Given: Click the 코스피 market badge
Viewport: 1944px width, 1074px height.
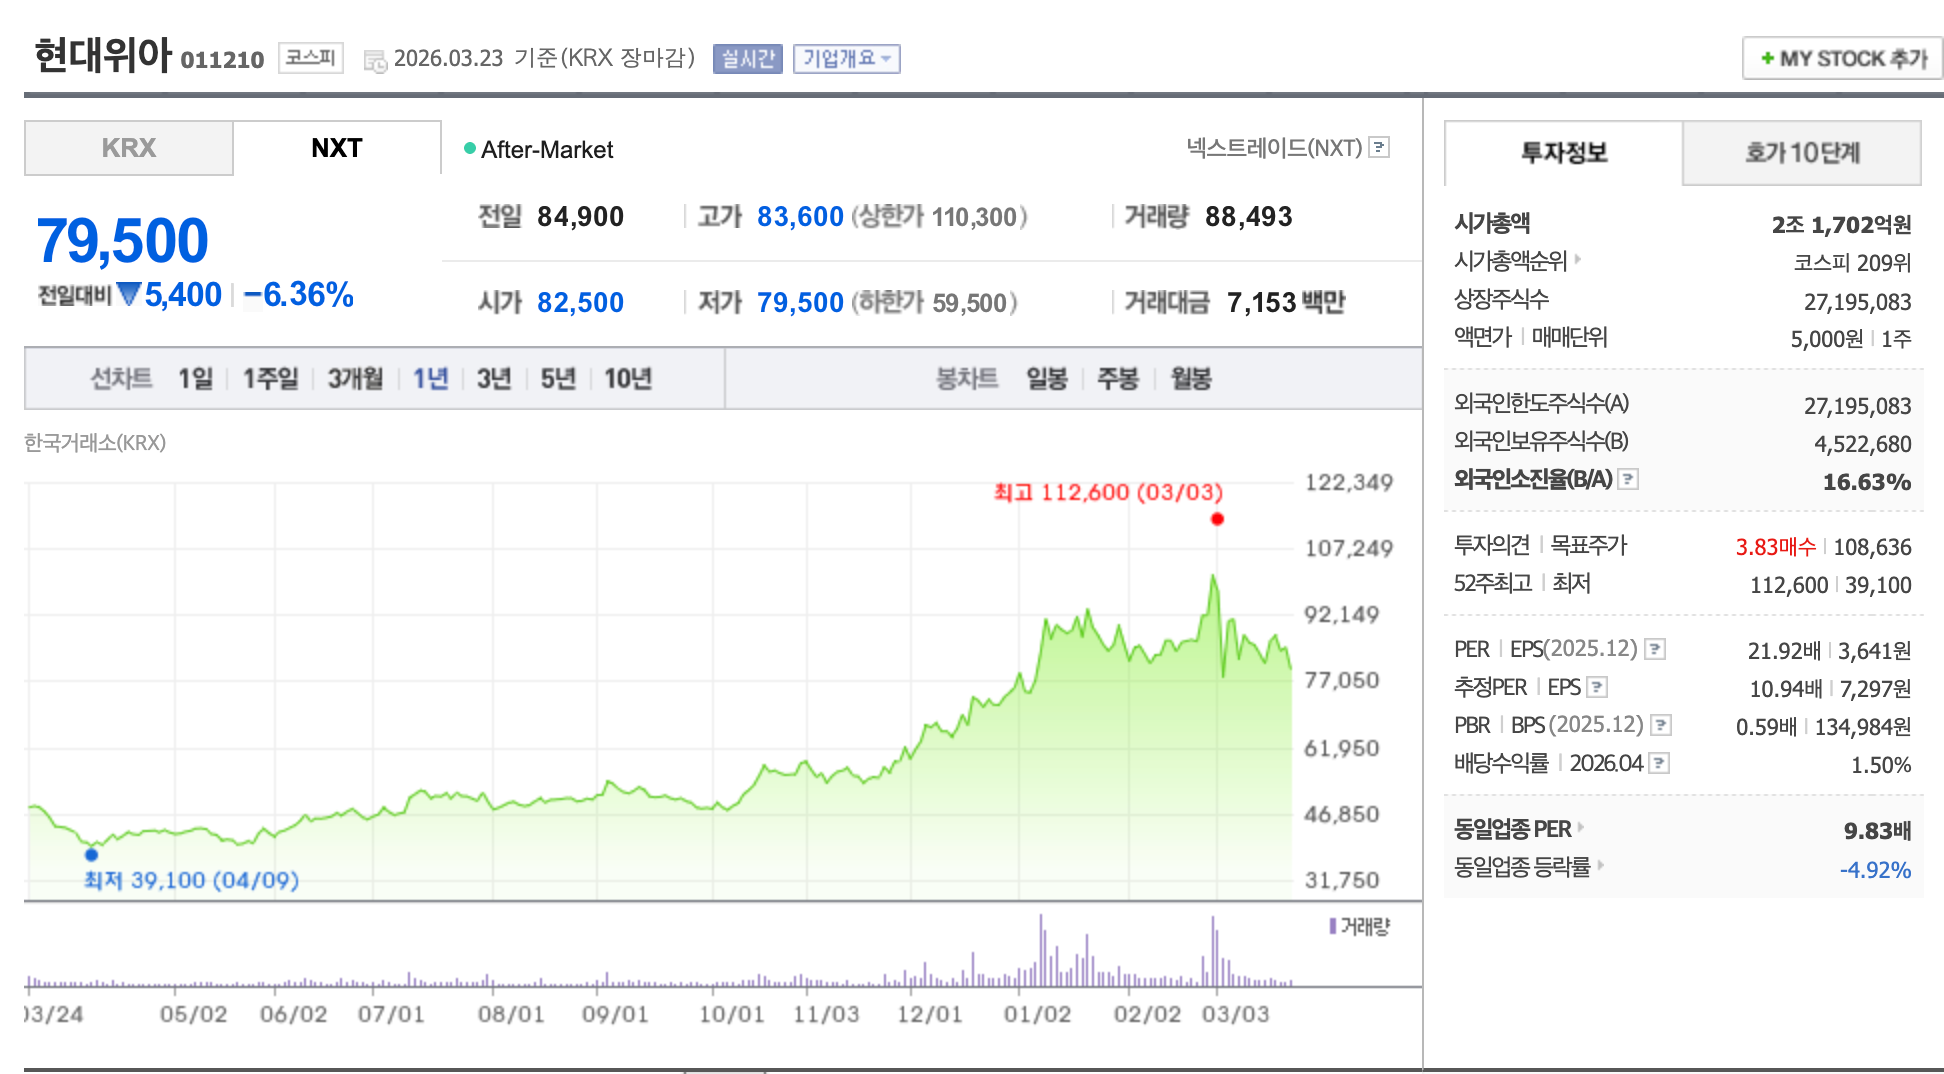Looking at the screenshot, I should 311,58.
